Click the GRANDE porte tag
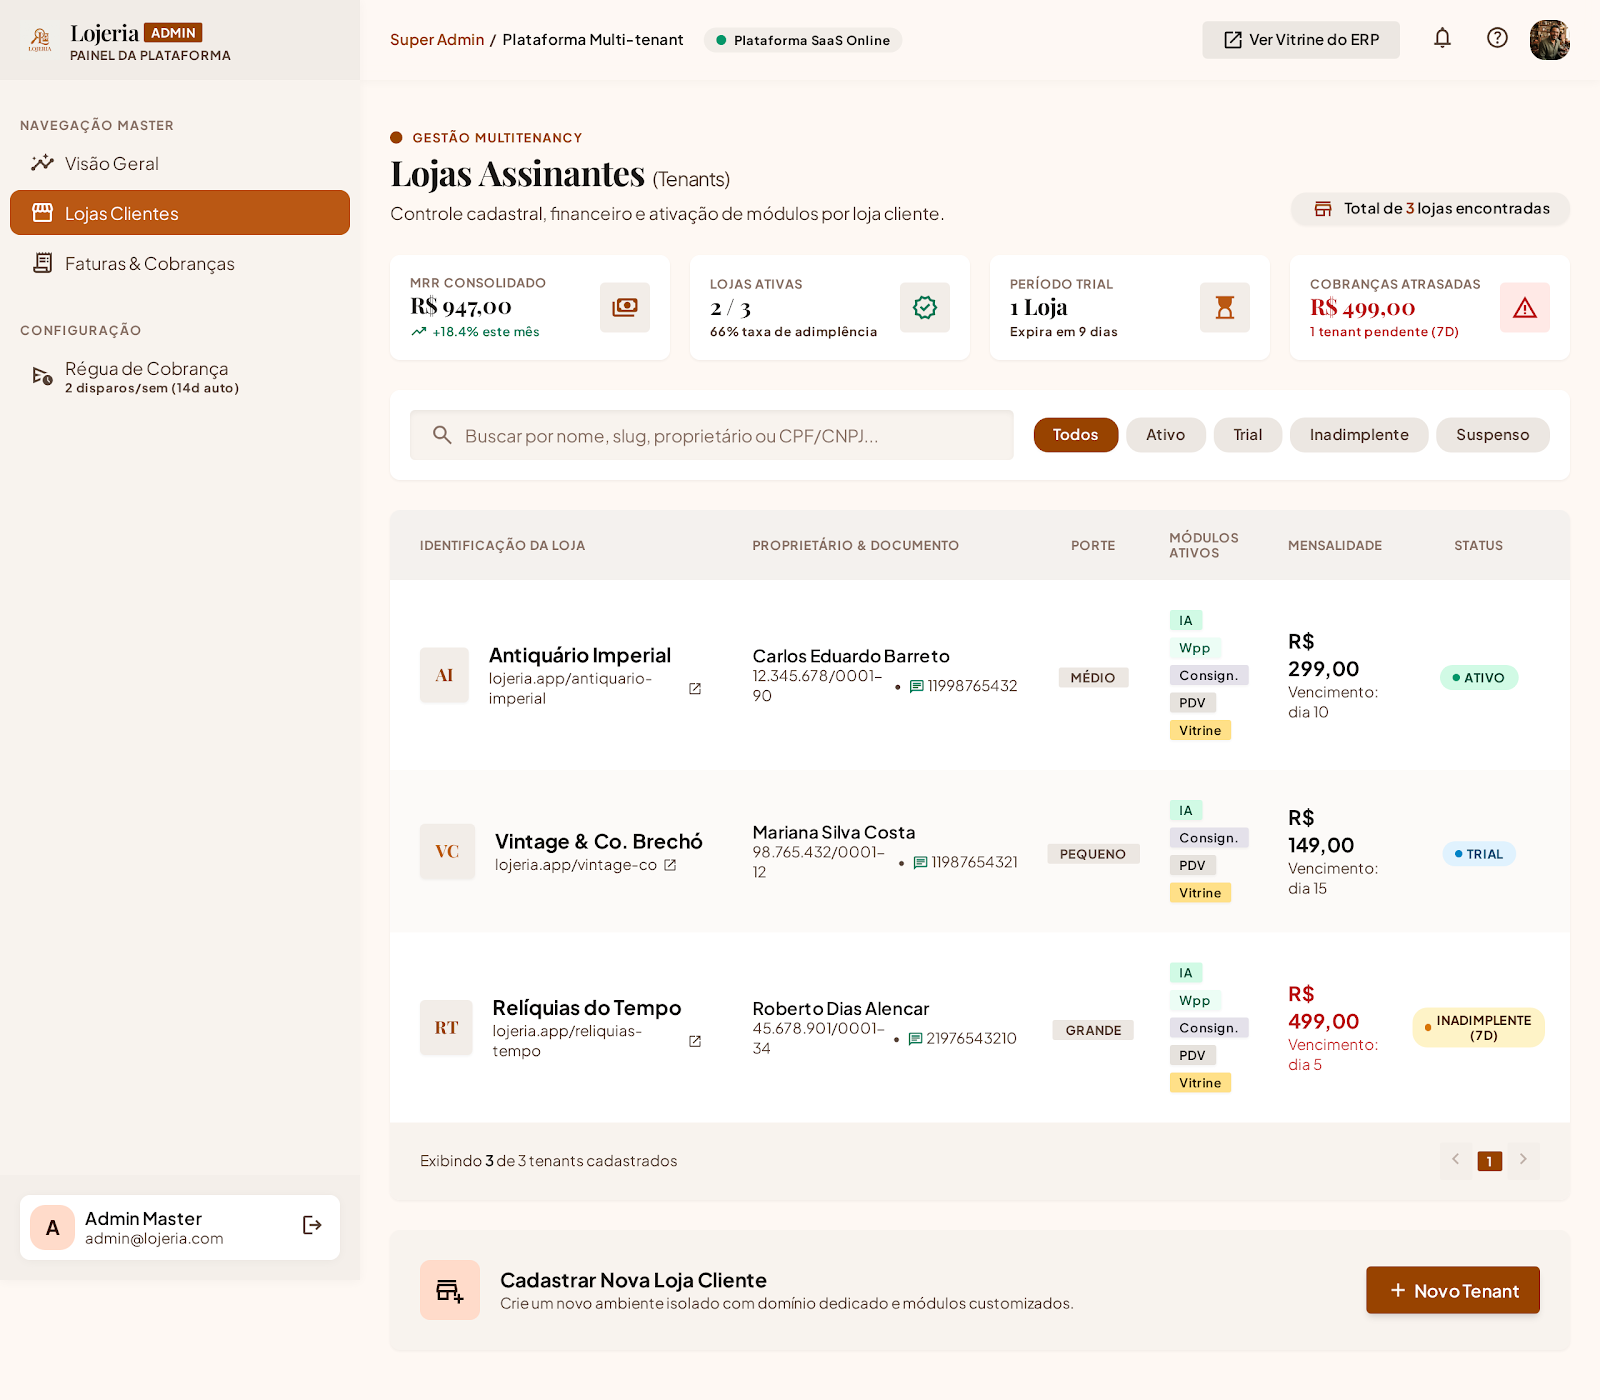Screen dimensions: 1600x1400 [1093, 1030]
